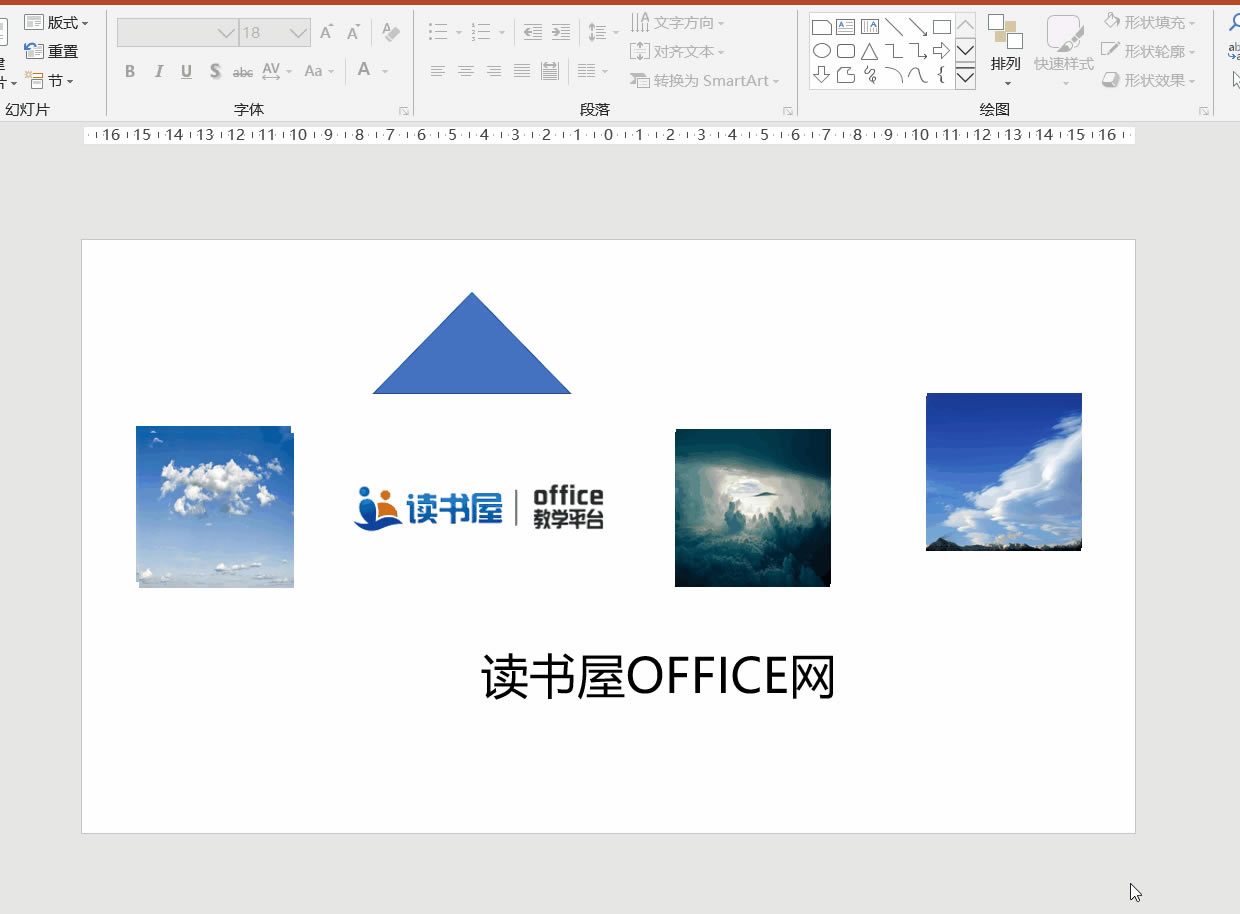Expand the shapes gallery with the bottom chevron
The width and height of the screenshot is (1240, 914).
coord(966,77)
